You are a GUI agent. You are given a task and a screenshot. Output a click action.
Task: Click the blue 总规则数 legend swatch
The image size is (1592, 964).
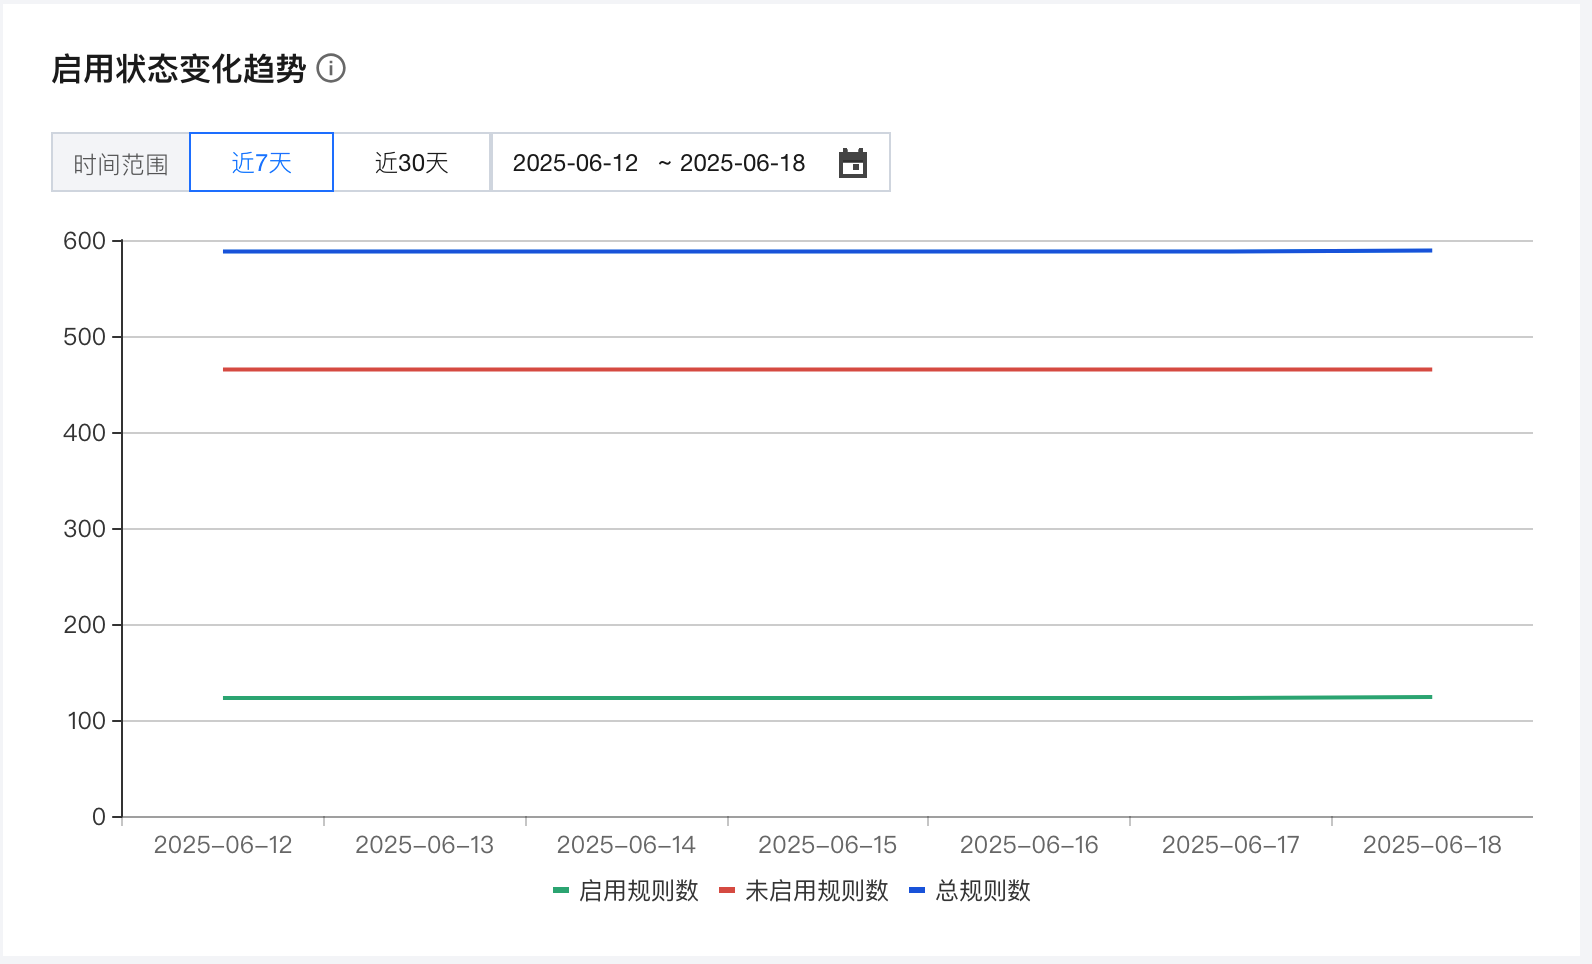(x=917, y=890)
